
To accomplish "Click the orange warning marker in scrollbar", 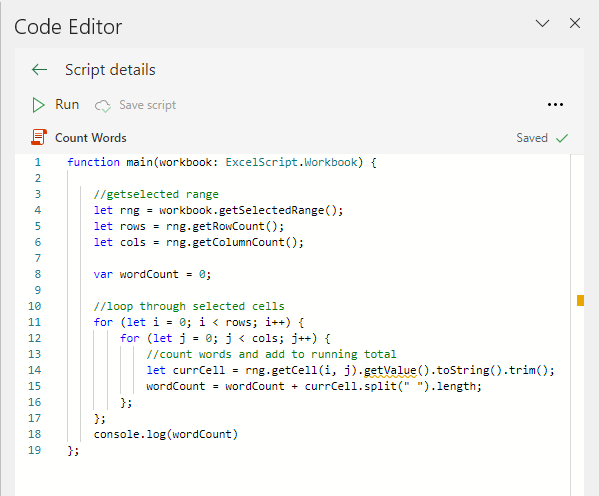I will click(x=580, y=300).
